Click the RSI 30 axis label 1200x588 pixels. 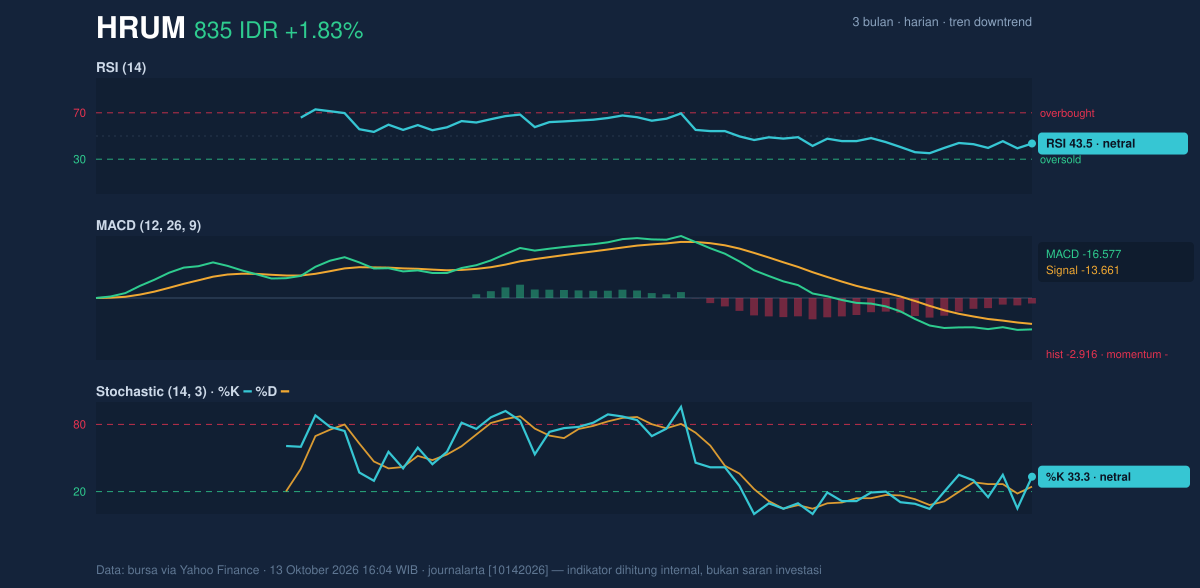click(79, 159)
